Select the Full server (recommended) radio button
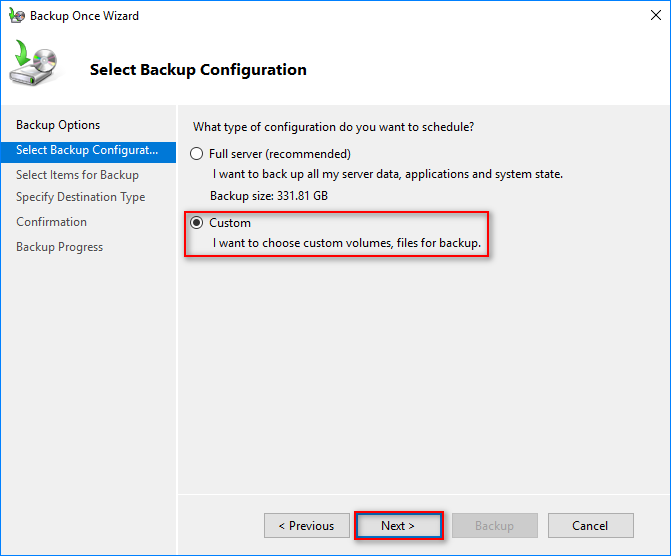This screenshot has height=556, width=671. (196, 154)
